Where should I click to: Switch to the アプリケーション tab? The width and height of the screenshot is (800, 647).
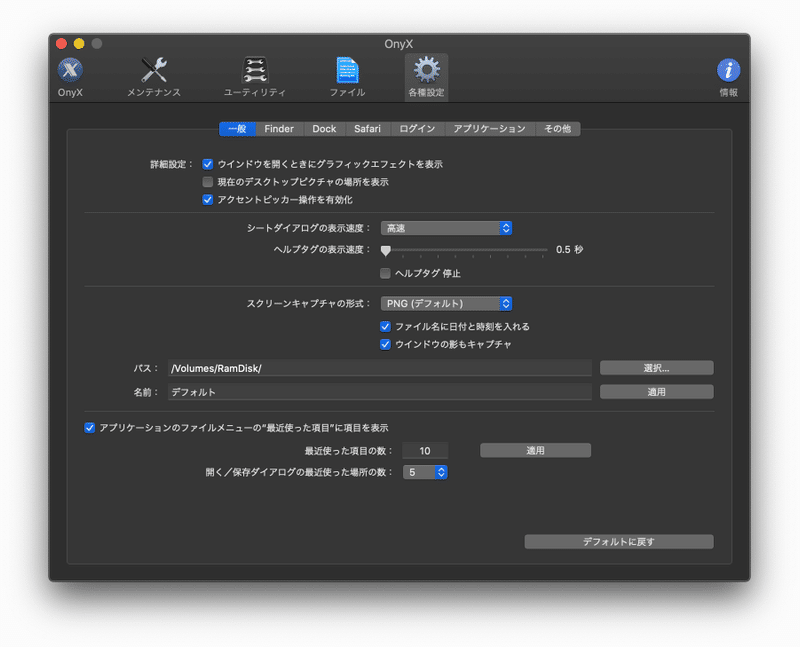click(x=489, y=129)
